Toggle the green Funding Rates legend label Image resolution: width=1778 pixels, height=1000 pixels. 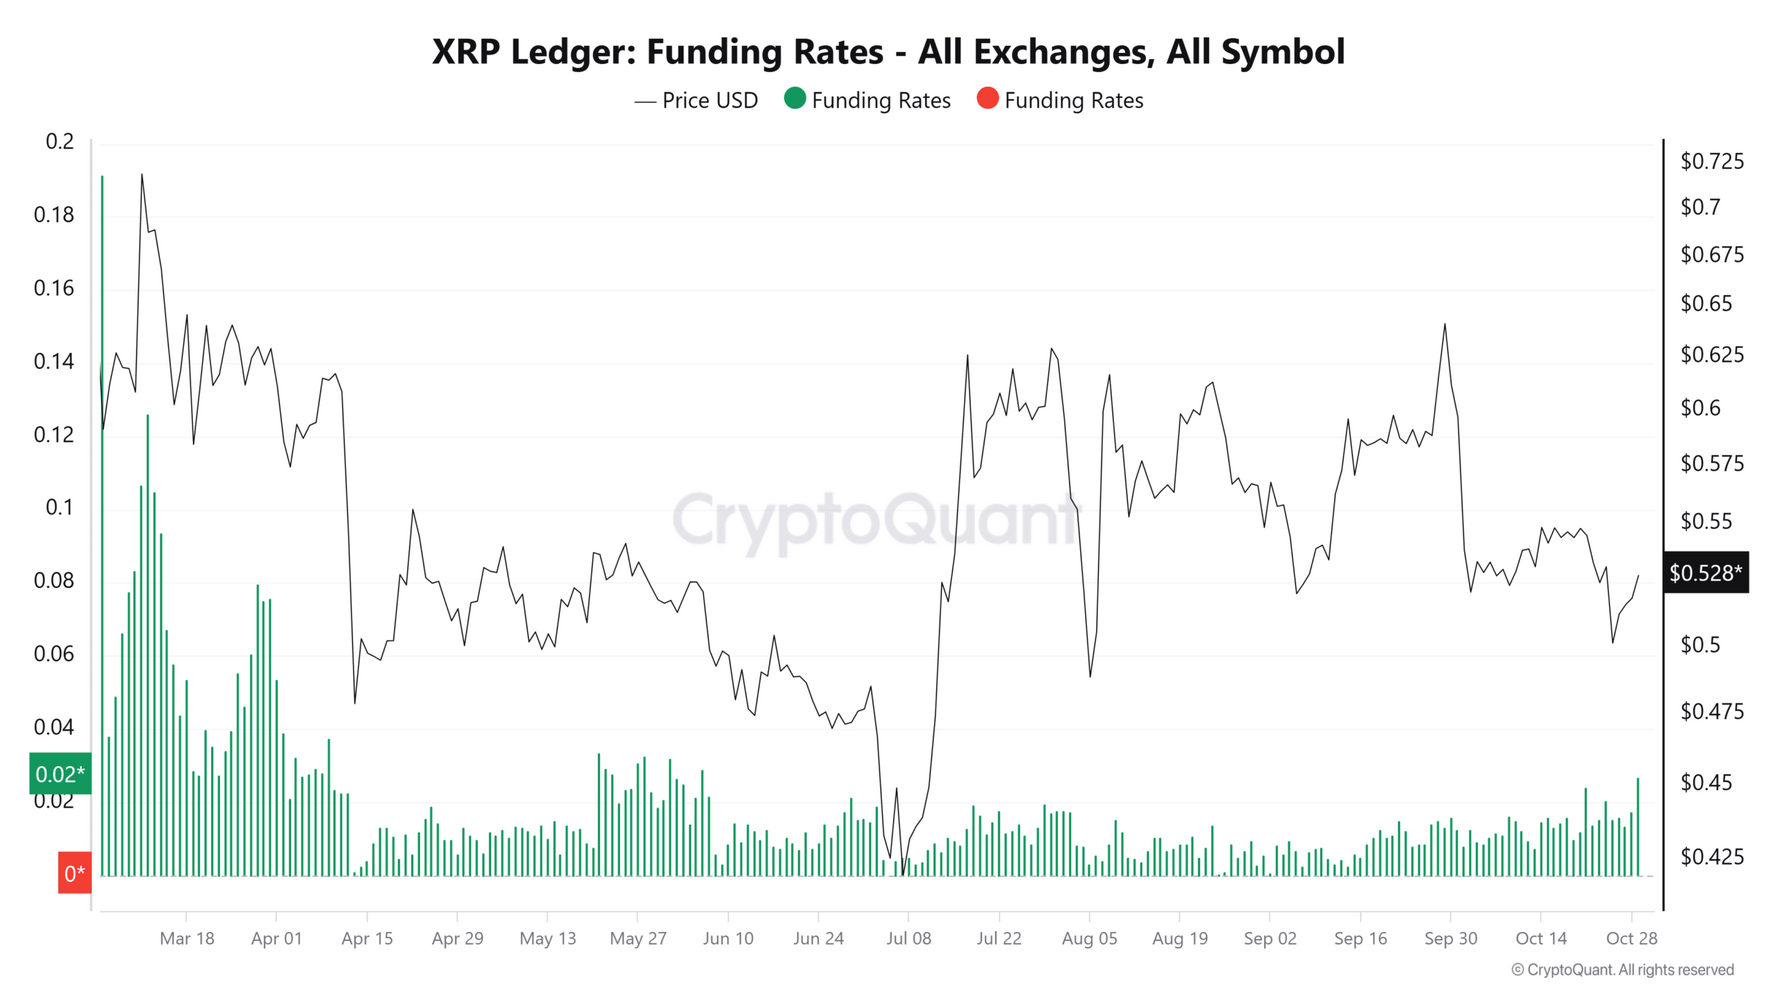[880, 101]
